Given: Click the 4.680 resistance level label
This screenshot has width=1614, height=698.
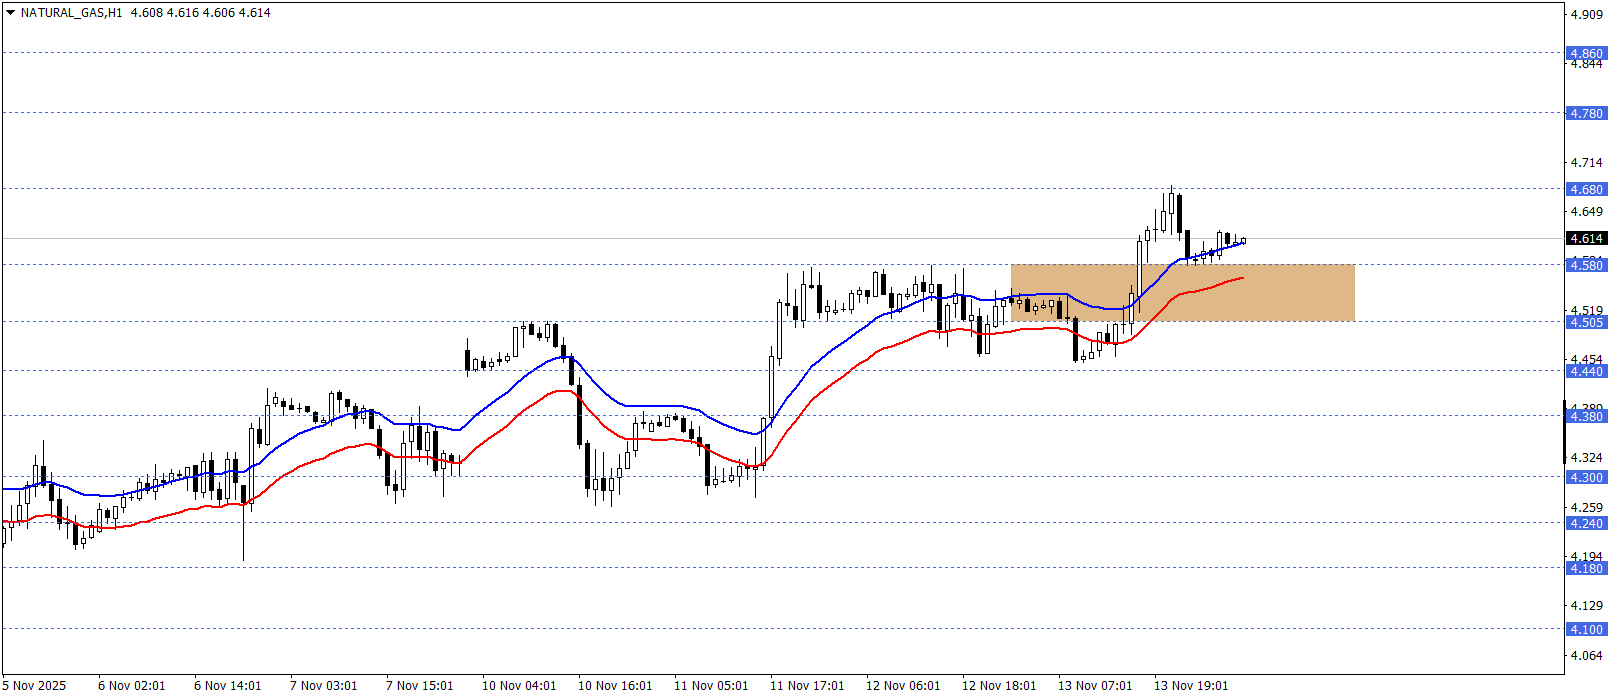Looking at the screenshot, I should click(1586, 189).
